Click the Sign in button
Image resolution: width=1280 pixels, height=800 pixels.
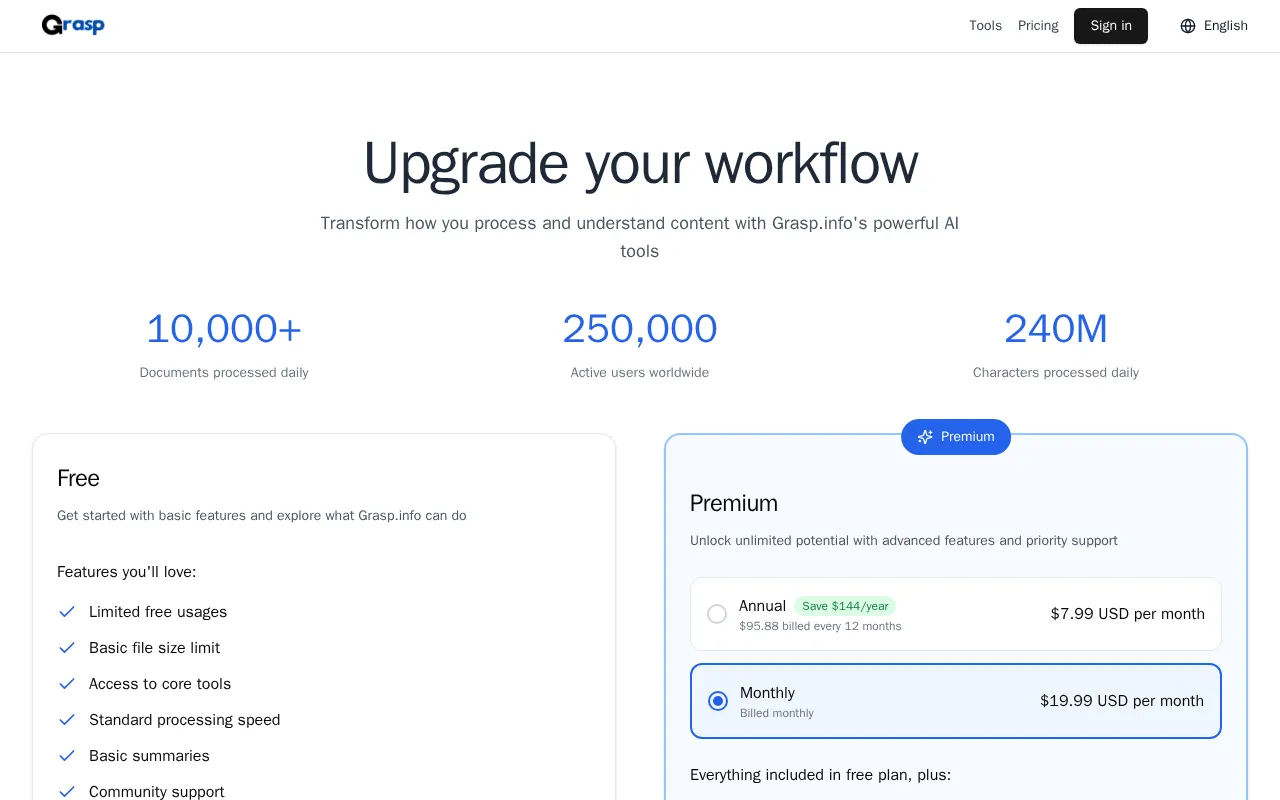1111,26
